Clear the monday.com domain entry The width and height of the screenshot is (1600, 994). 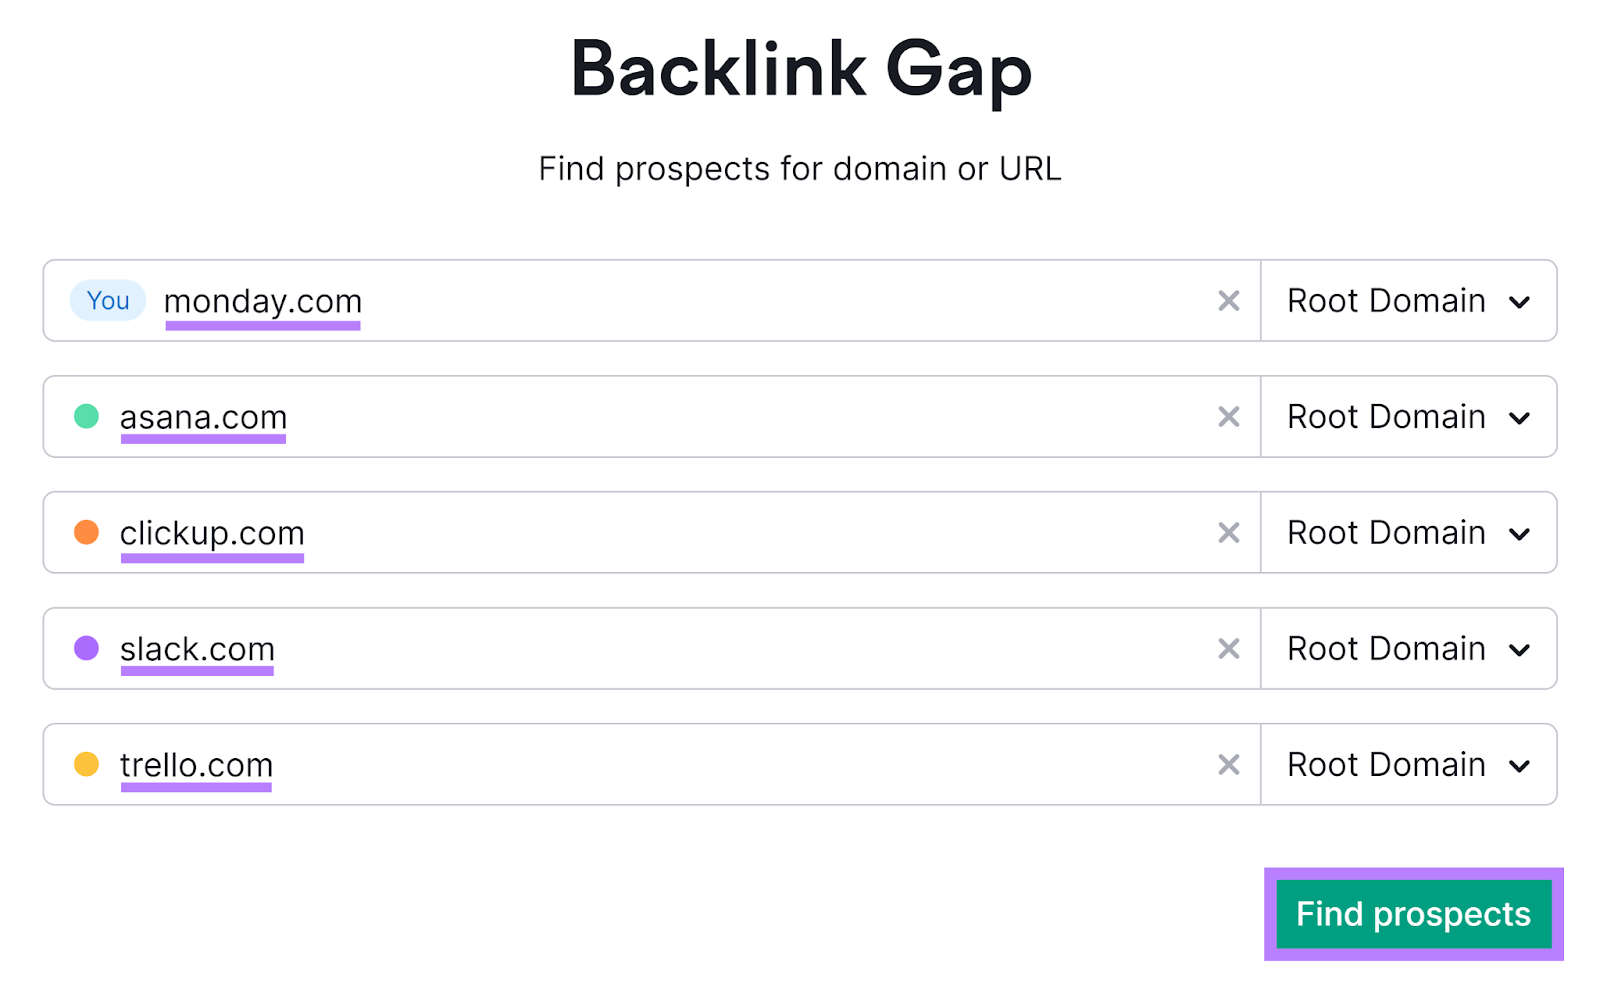[x=1228, y=301]
